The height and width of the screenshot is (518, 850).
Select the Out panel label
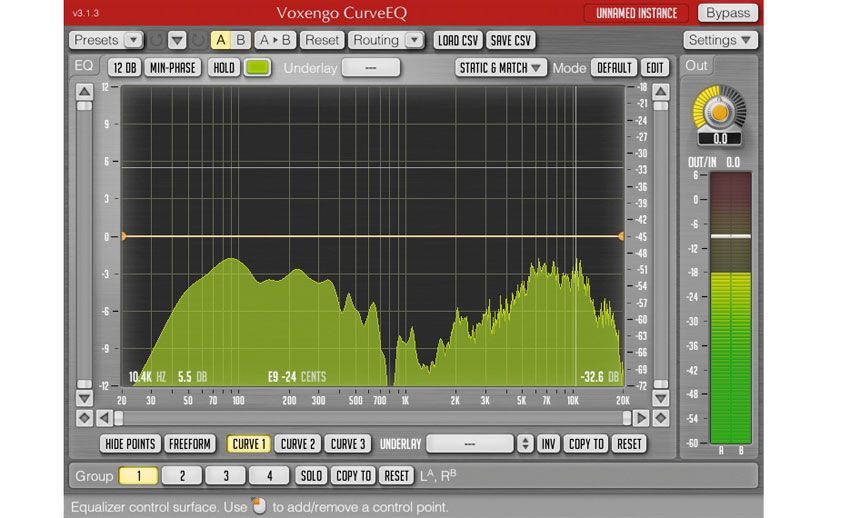[x=696, y=66]
